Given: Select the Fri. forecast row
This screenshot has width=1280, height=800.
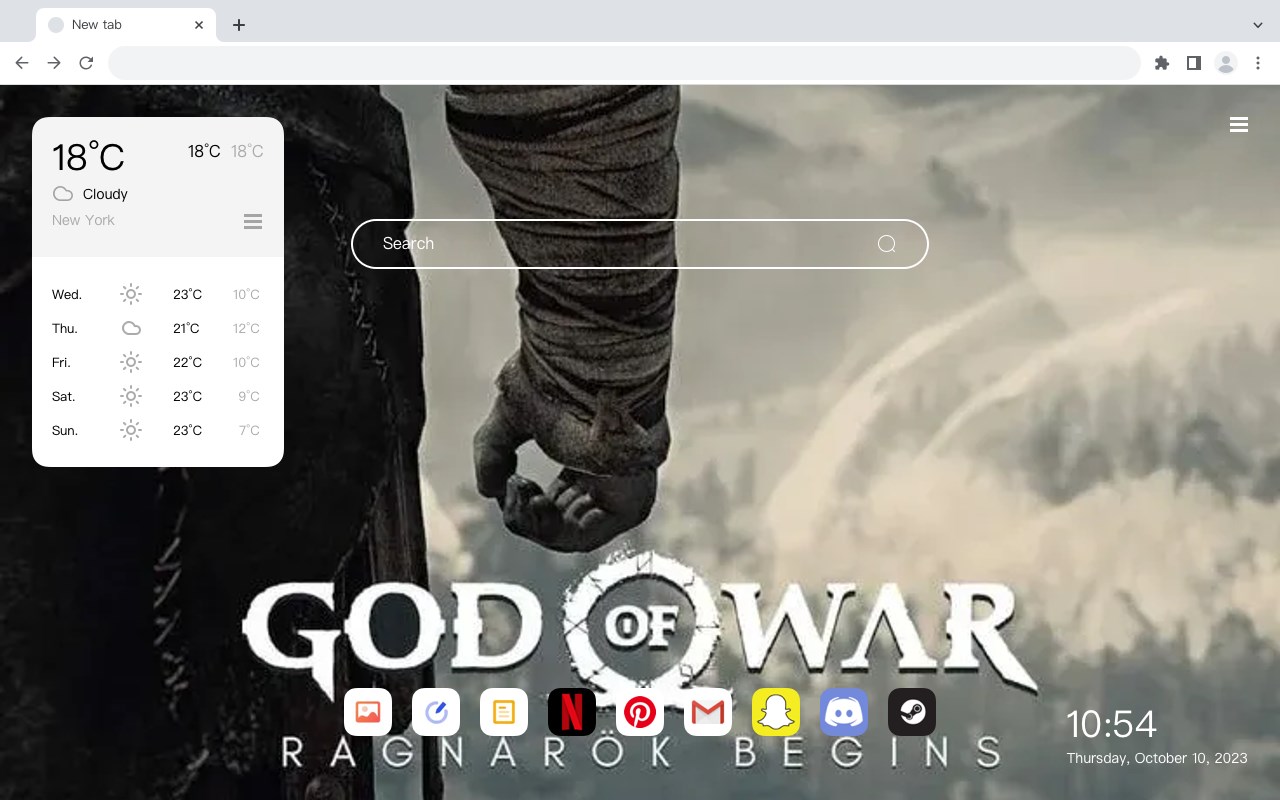Looking at the screenshot, I should point(158,362).
